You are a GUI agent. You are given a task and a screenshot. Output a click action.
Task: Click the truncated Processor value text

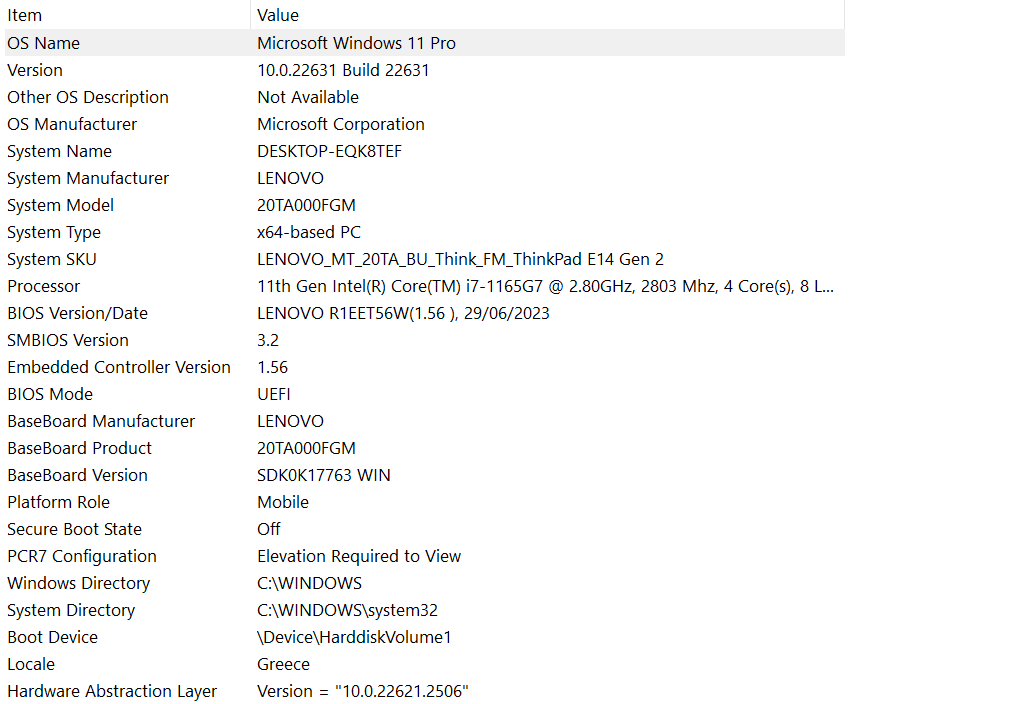[x=545, y=286]
